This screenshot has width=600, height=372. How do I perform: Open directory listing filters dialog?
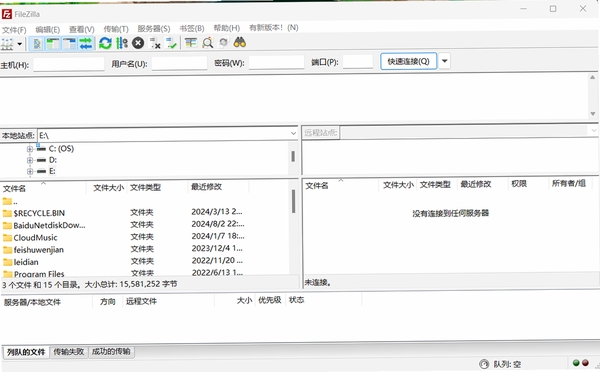(x=191, y=42)
